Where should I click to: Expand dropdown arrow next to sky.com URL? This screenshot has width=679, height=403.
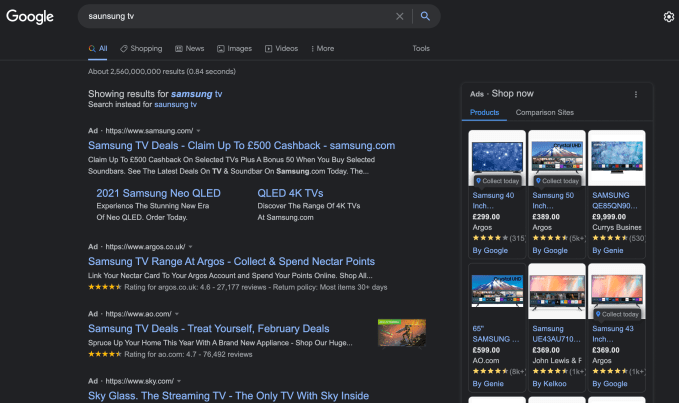coord(179,381)
